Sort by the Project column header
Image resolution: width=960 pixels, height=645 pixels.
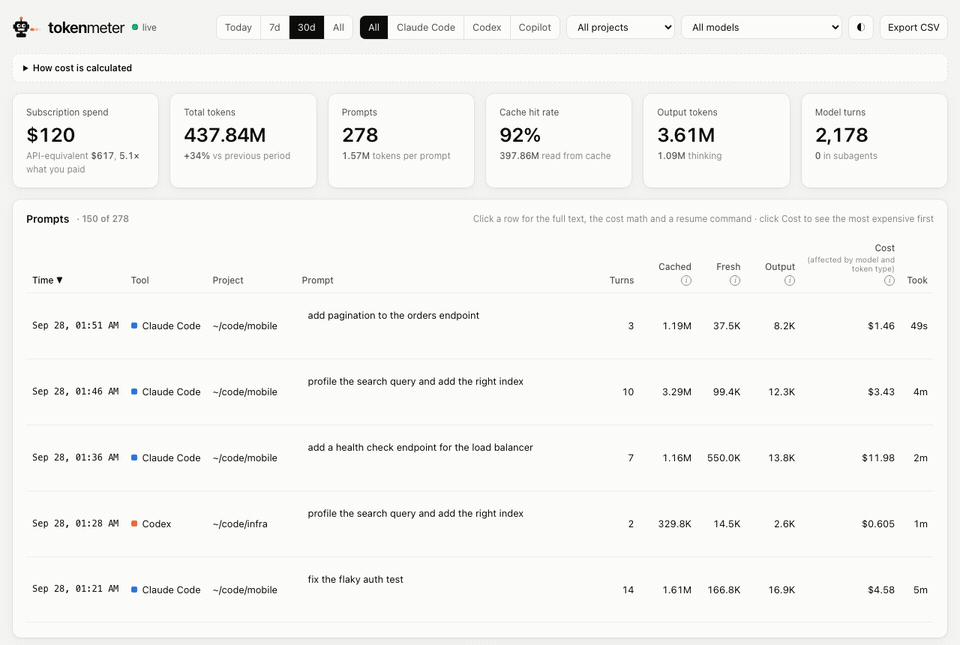pyautogui.click(x=228, y=280)
